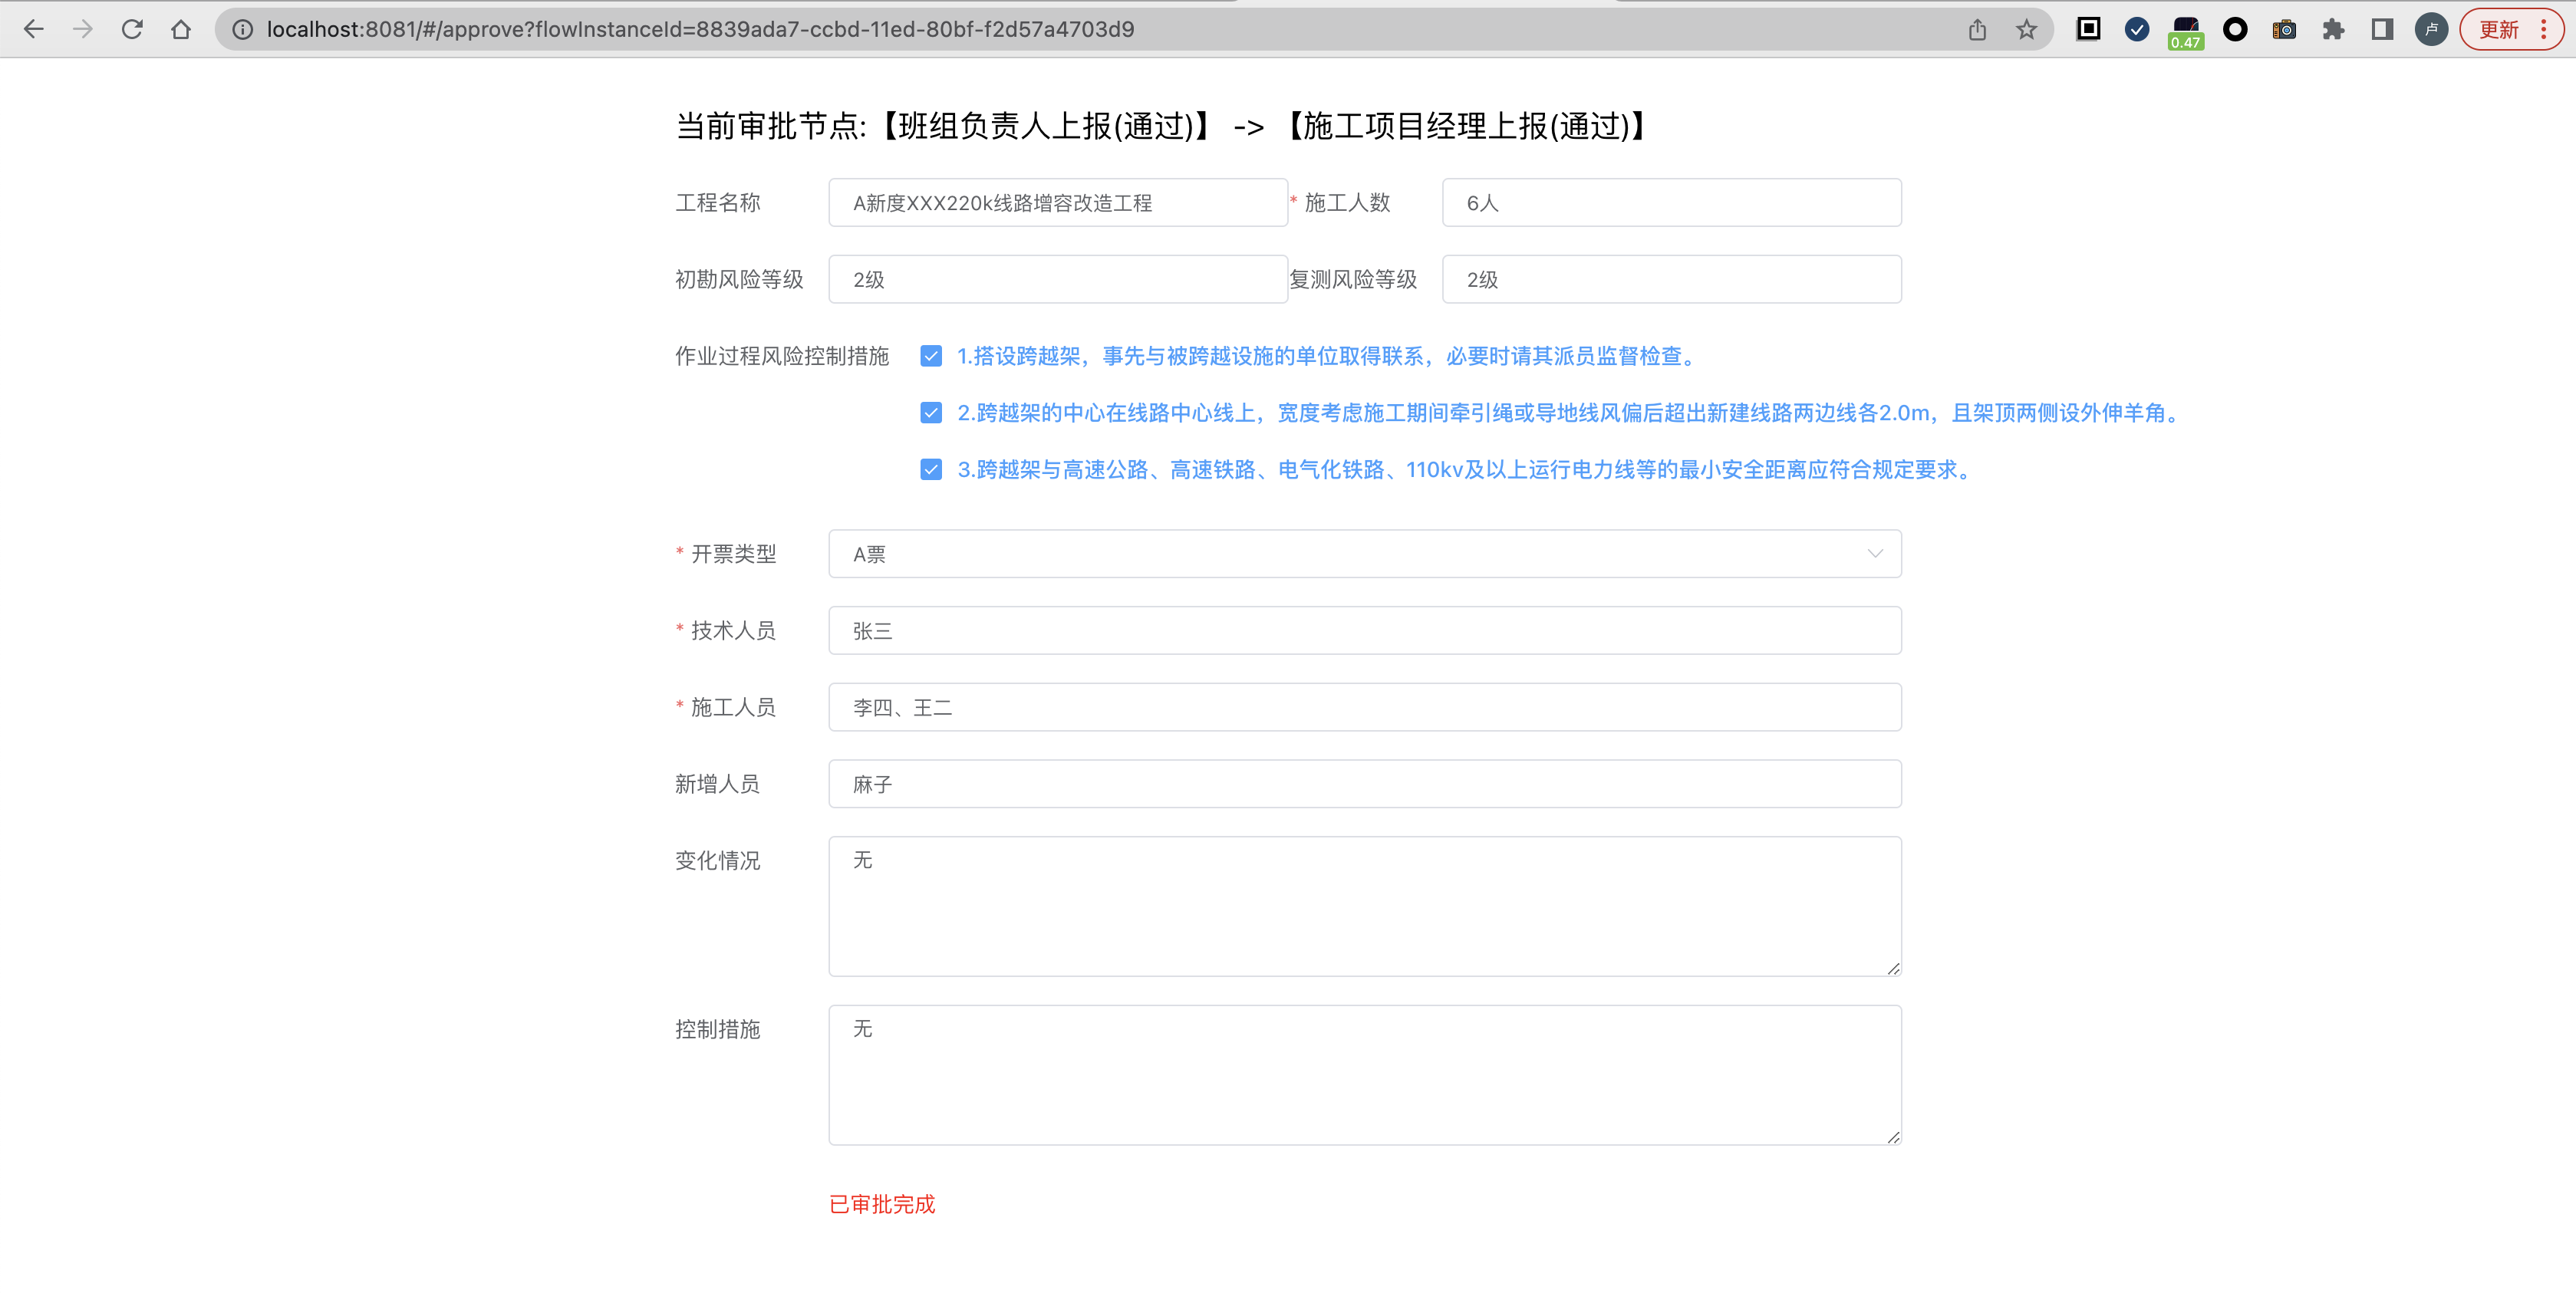Click the 工程名称 field label

pyautogui.click(x=718, y=203)
